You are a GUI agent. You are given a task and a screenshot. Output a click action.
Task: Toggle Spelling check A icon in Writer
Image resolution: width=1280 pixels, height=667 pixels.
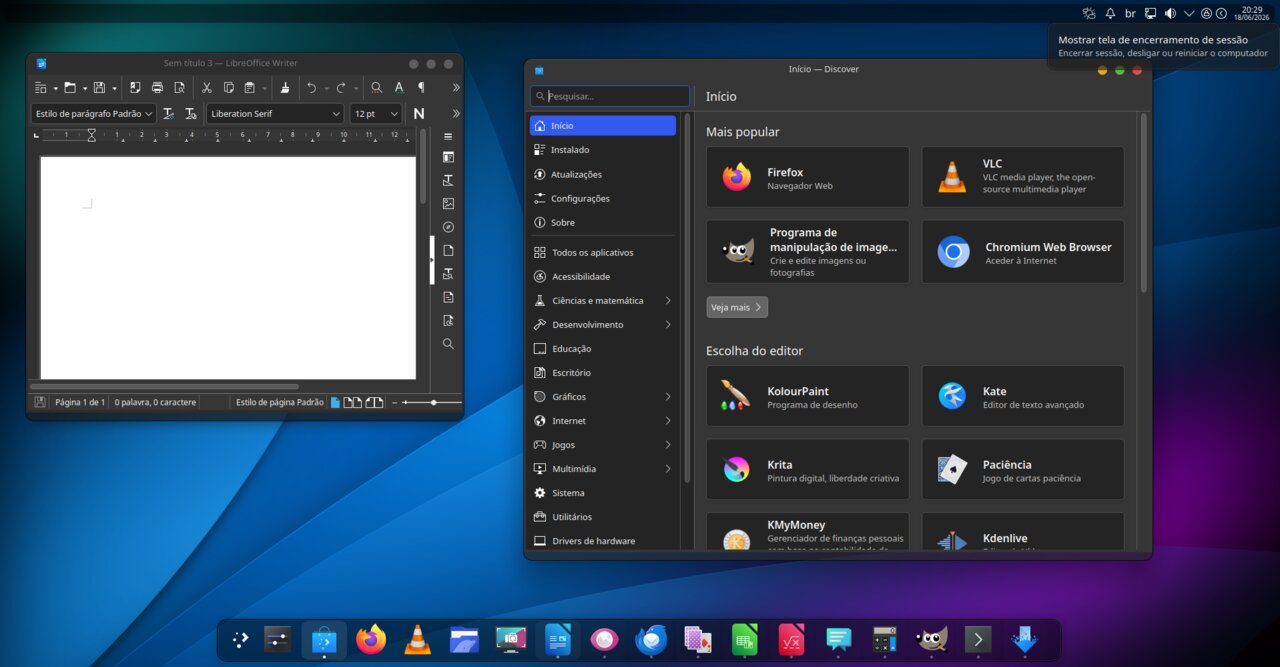tap(399, 88)
